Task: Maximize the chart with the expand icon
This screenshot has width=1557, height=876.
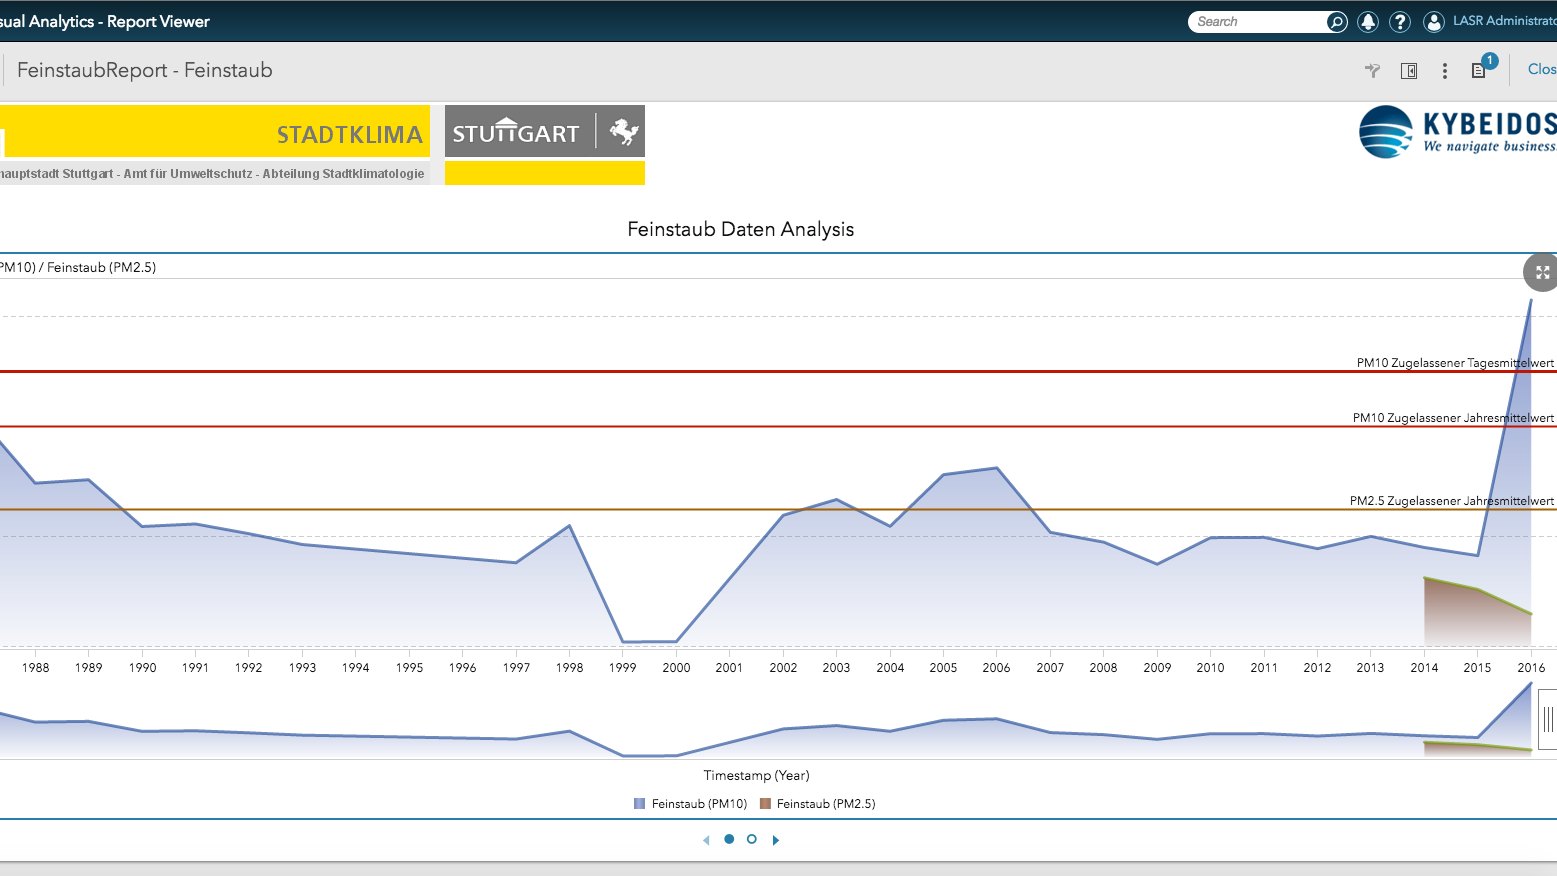Action: coord(1542,272)
